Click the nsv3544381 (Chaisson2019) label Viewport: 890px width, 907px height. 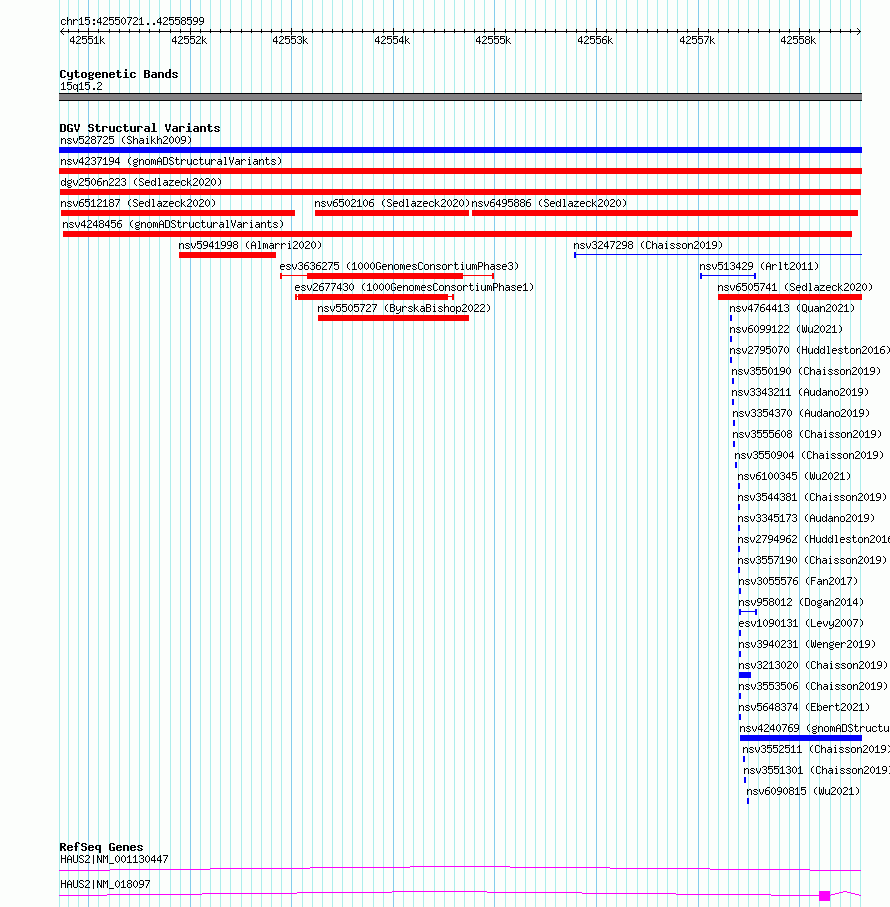pyautogui.click(x=813, y=497)
